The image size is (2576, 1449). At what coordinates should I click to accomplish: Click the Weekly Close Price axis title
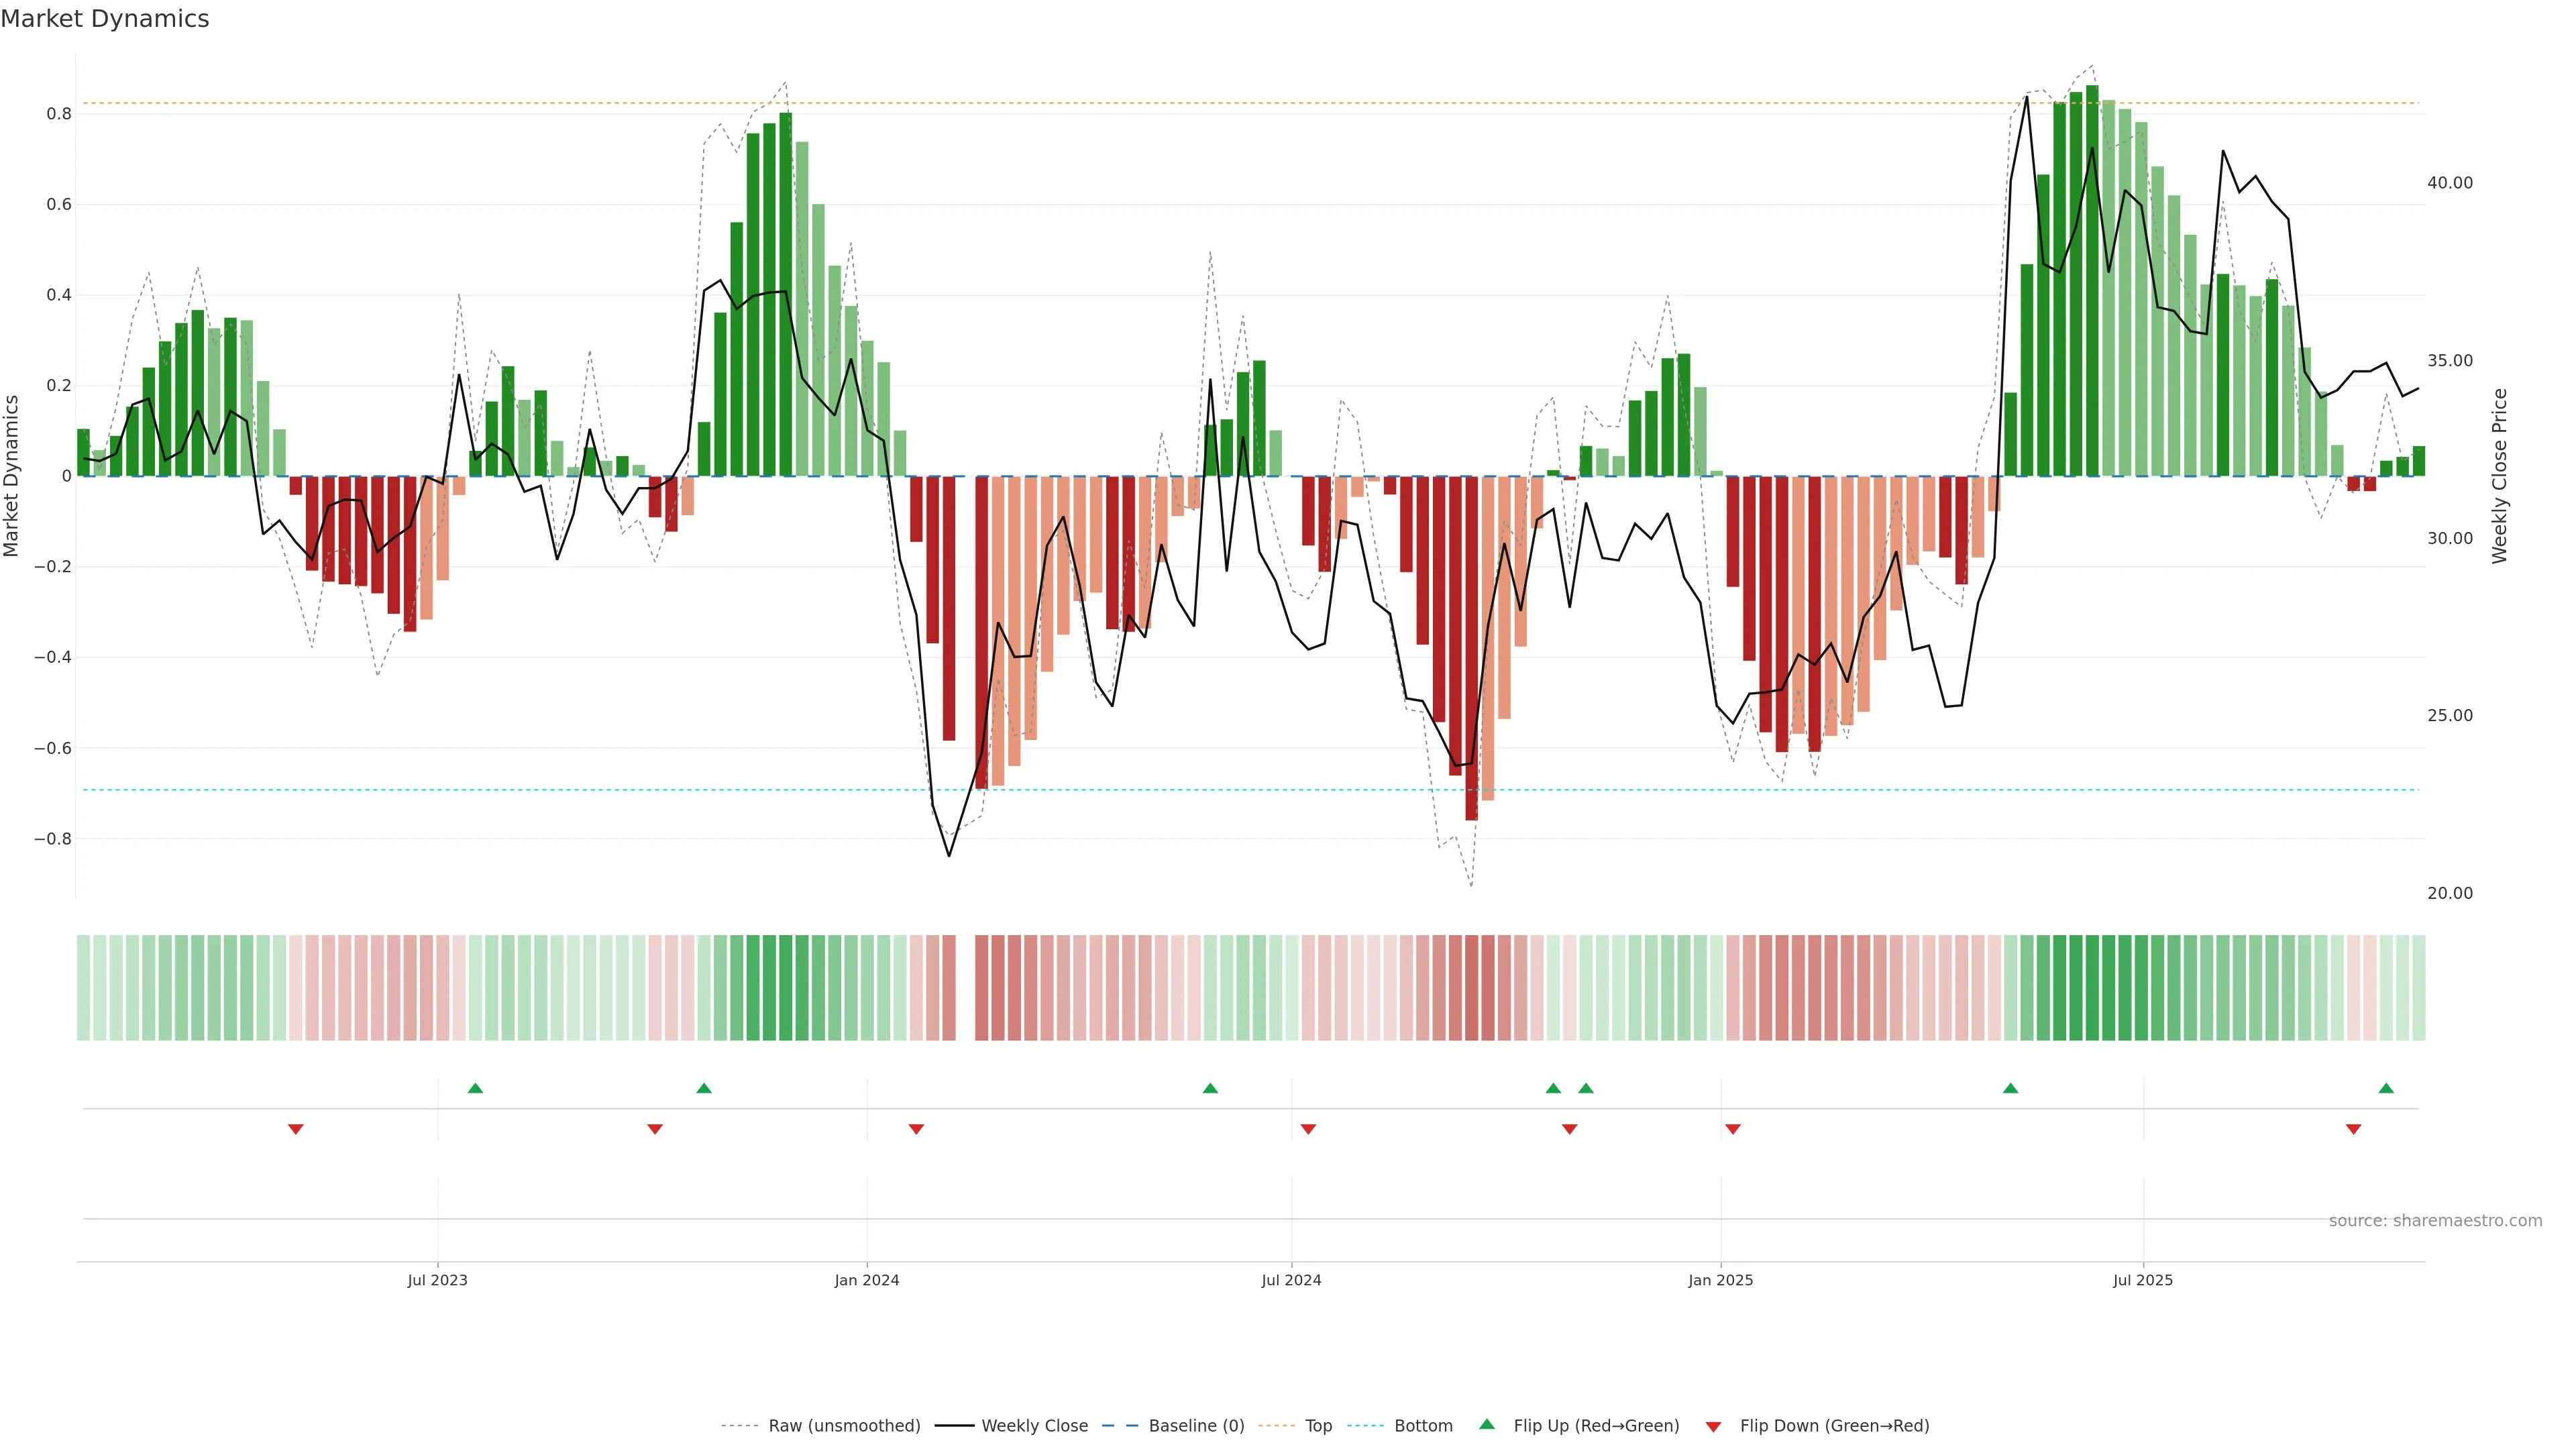(2500, 476)
